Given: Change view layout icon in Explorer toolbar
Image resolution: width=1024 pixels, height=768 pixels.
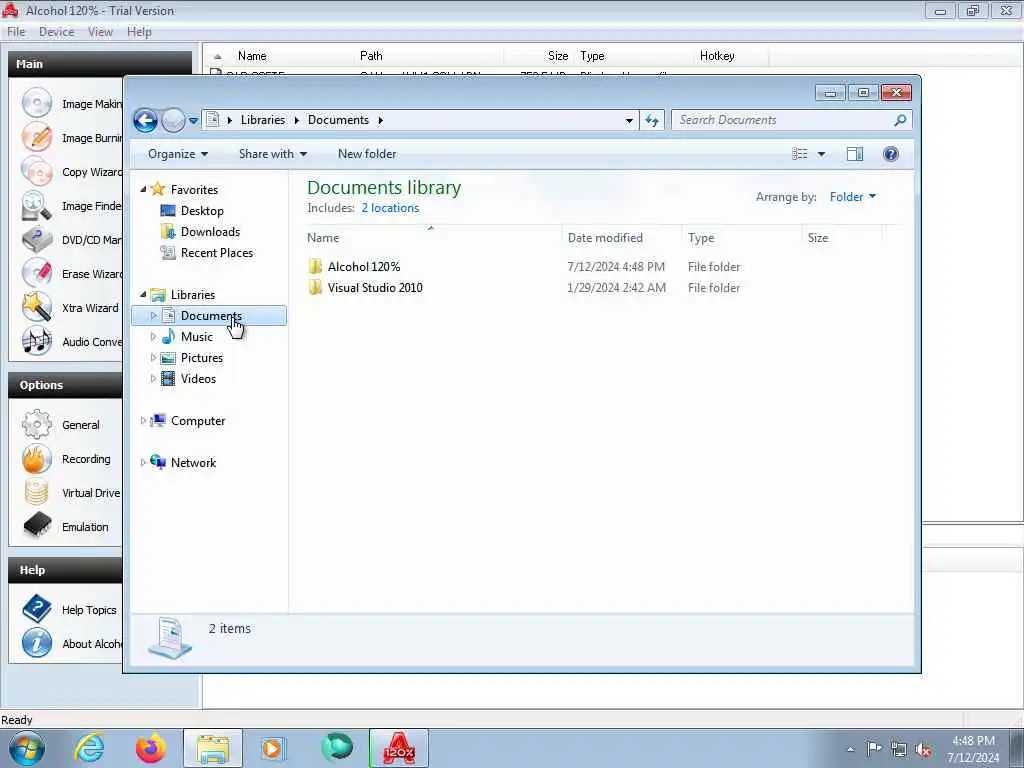Looking at the screenshot, I should click(x=799, y=154).
